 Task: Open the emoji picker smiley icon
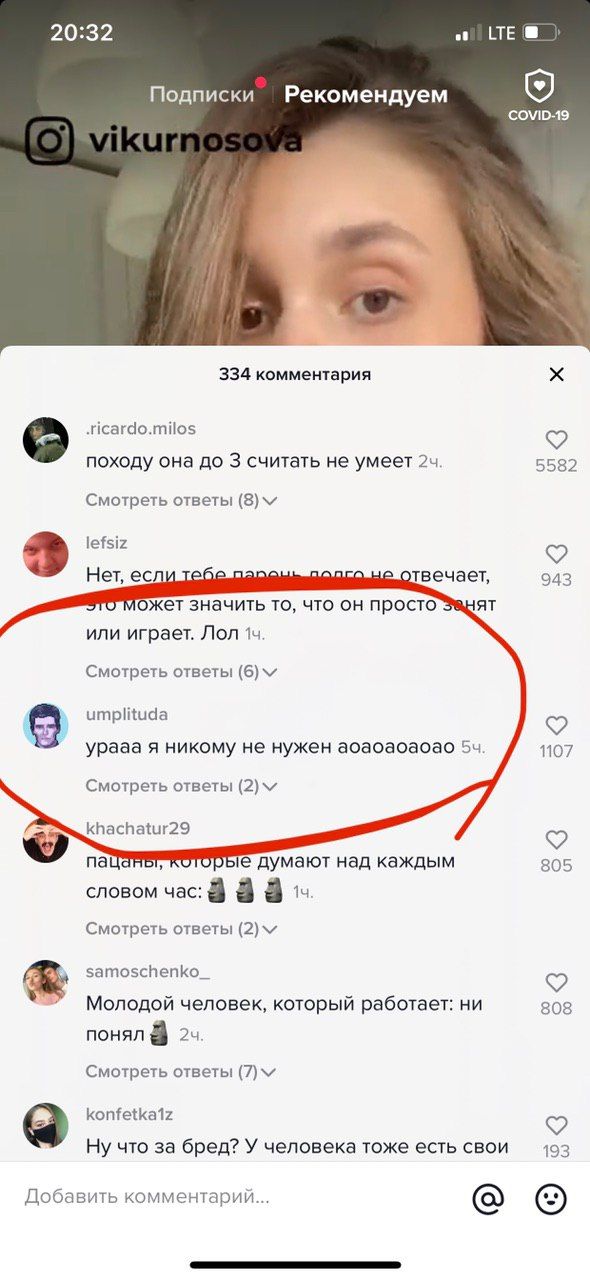tap(551, 1198)
